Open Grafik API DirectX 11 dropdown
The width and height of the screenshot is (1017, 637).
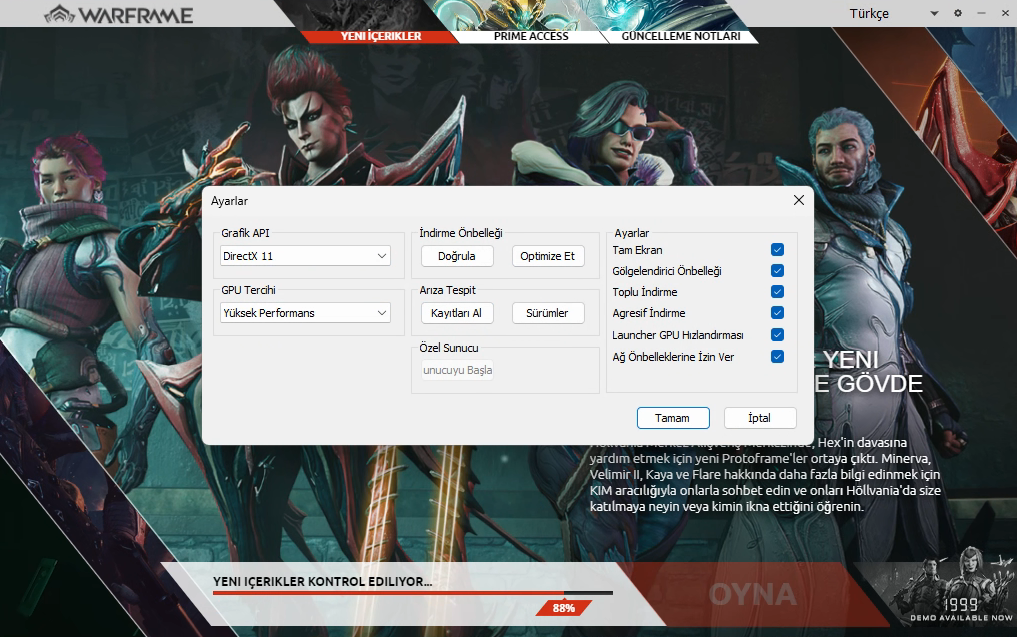click(x=305, y=256)
